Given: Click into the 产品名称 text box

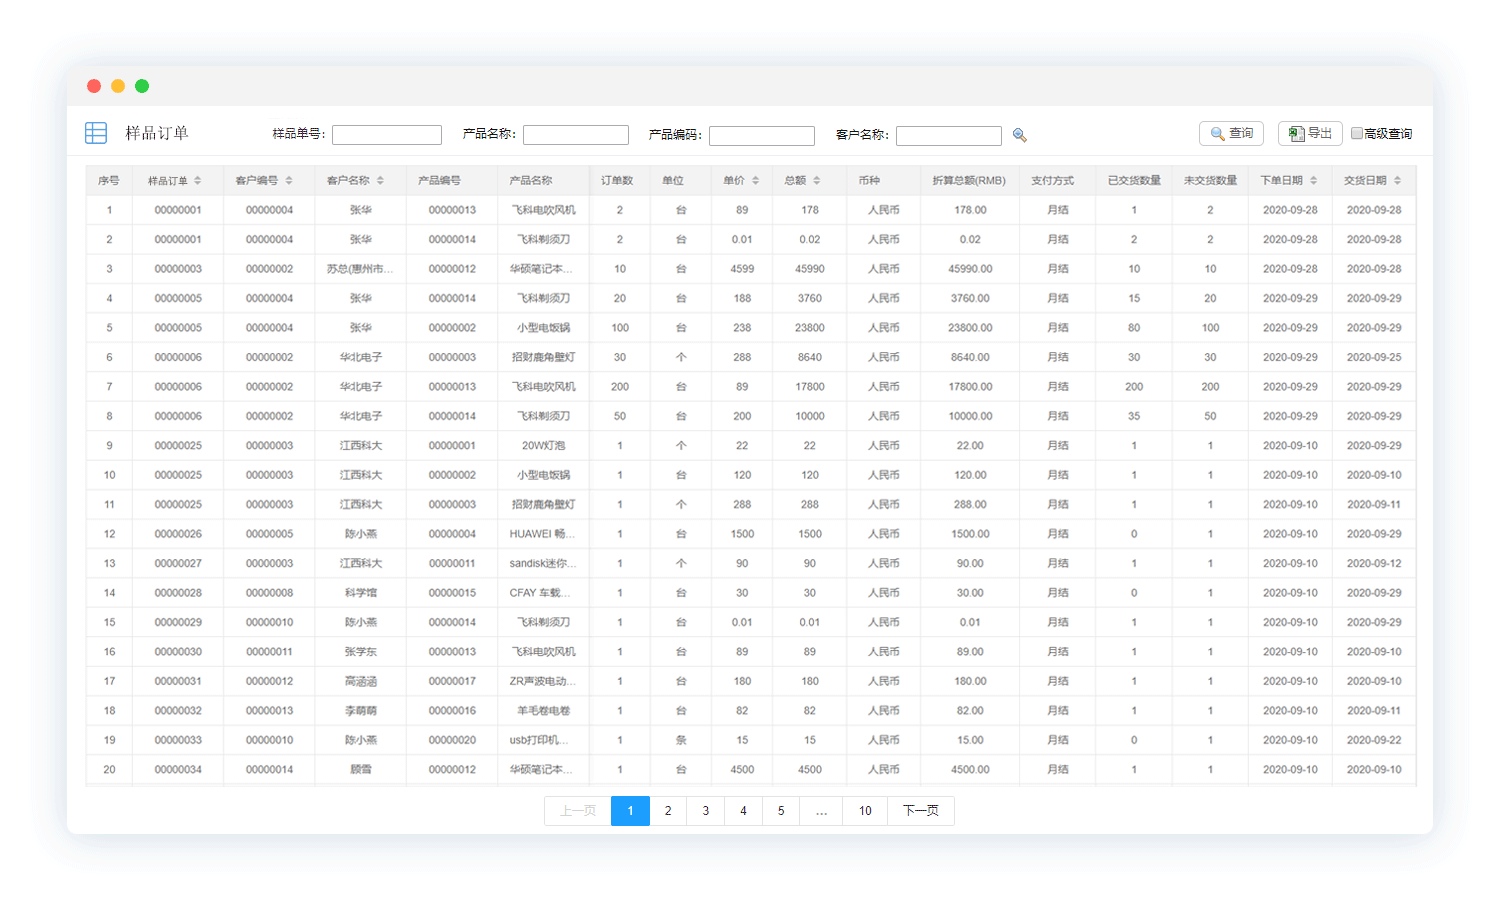Looking at the screenshot, I should point(576,135).
